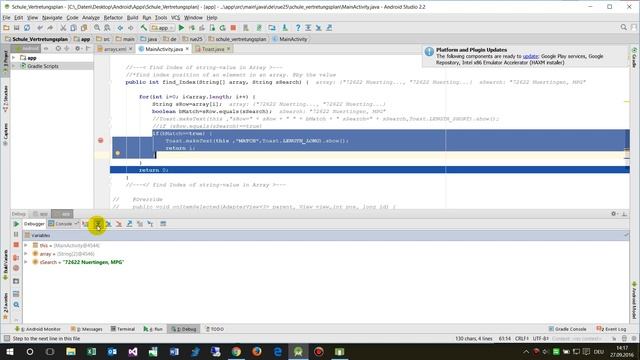Screen dimensions: 640x360
Task: Click the Step Out debugger icon
Action: (x=129, y=224)
